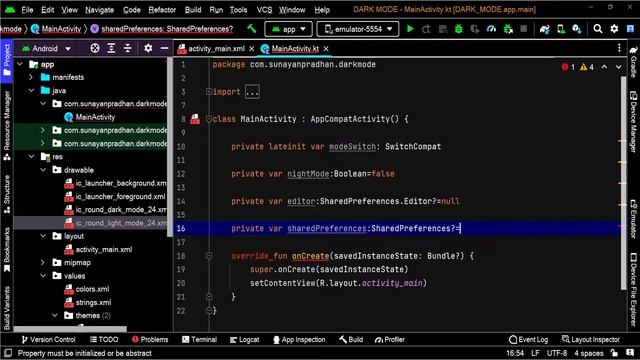Toggle the Resource Manager tool window
The height and width of the screenshot is (360, 640).
point(7,126)
